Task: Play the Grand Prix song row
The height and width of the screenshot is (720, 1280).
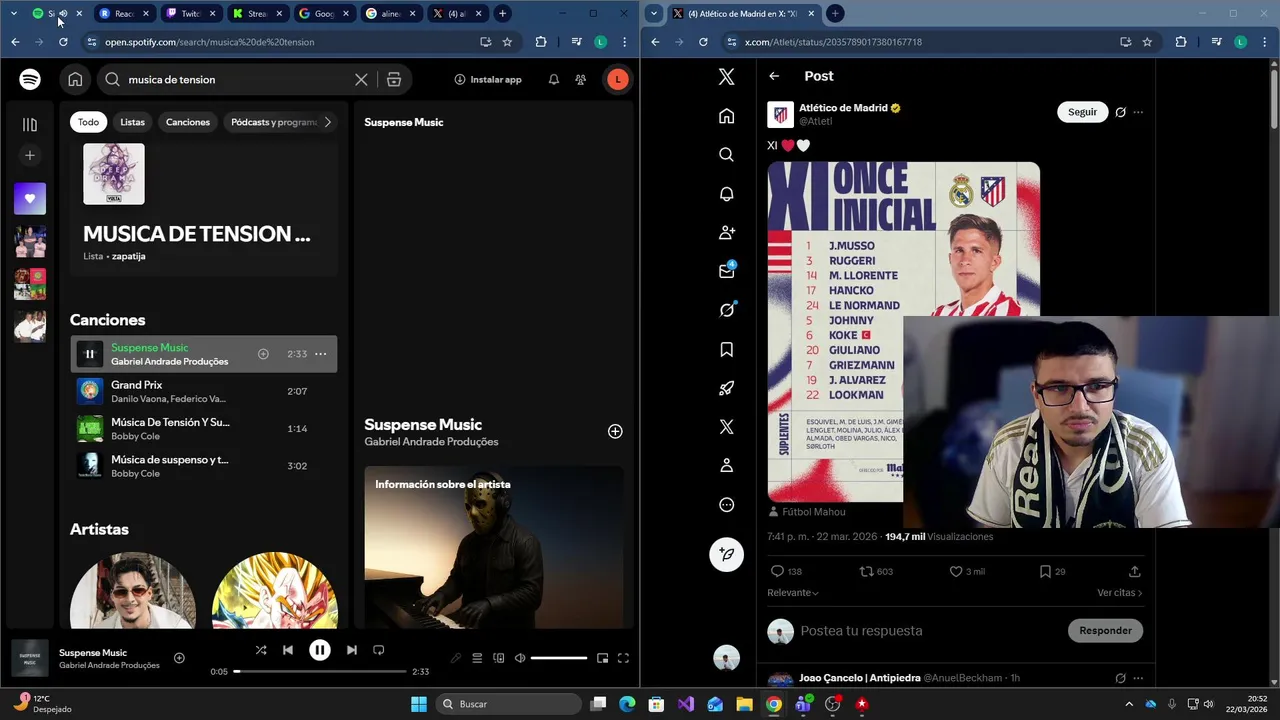Action: (204, 391)
